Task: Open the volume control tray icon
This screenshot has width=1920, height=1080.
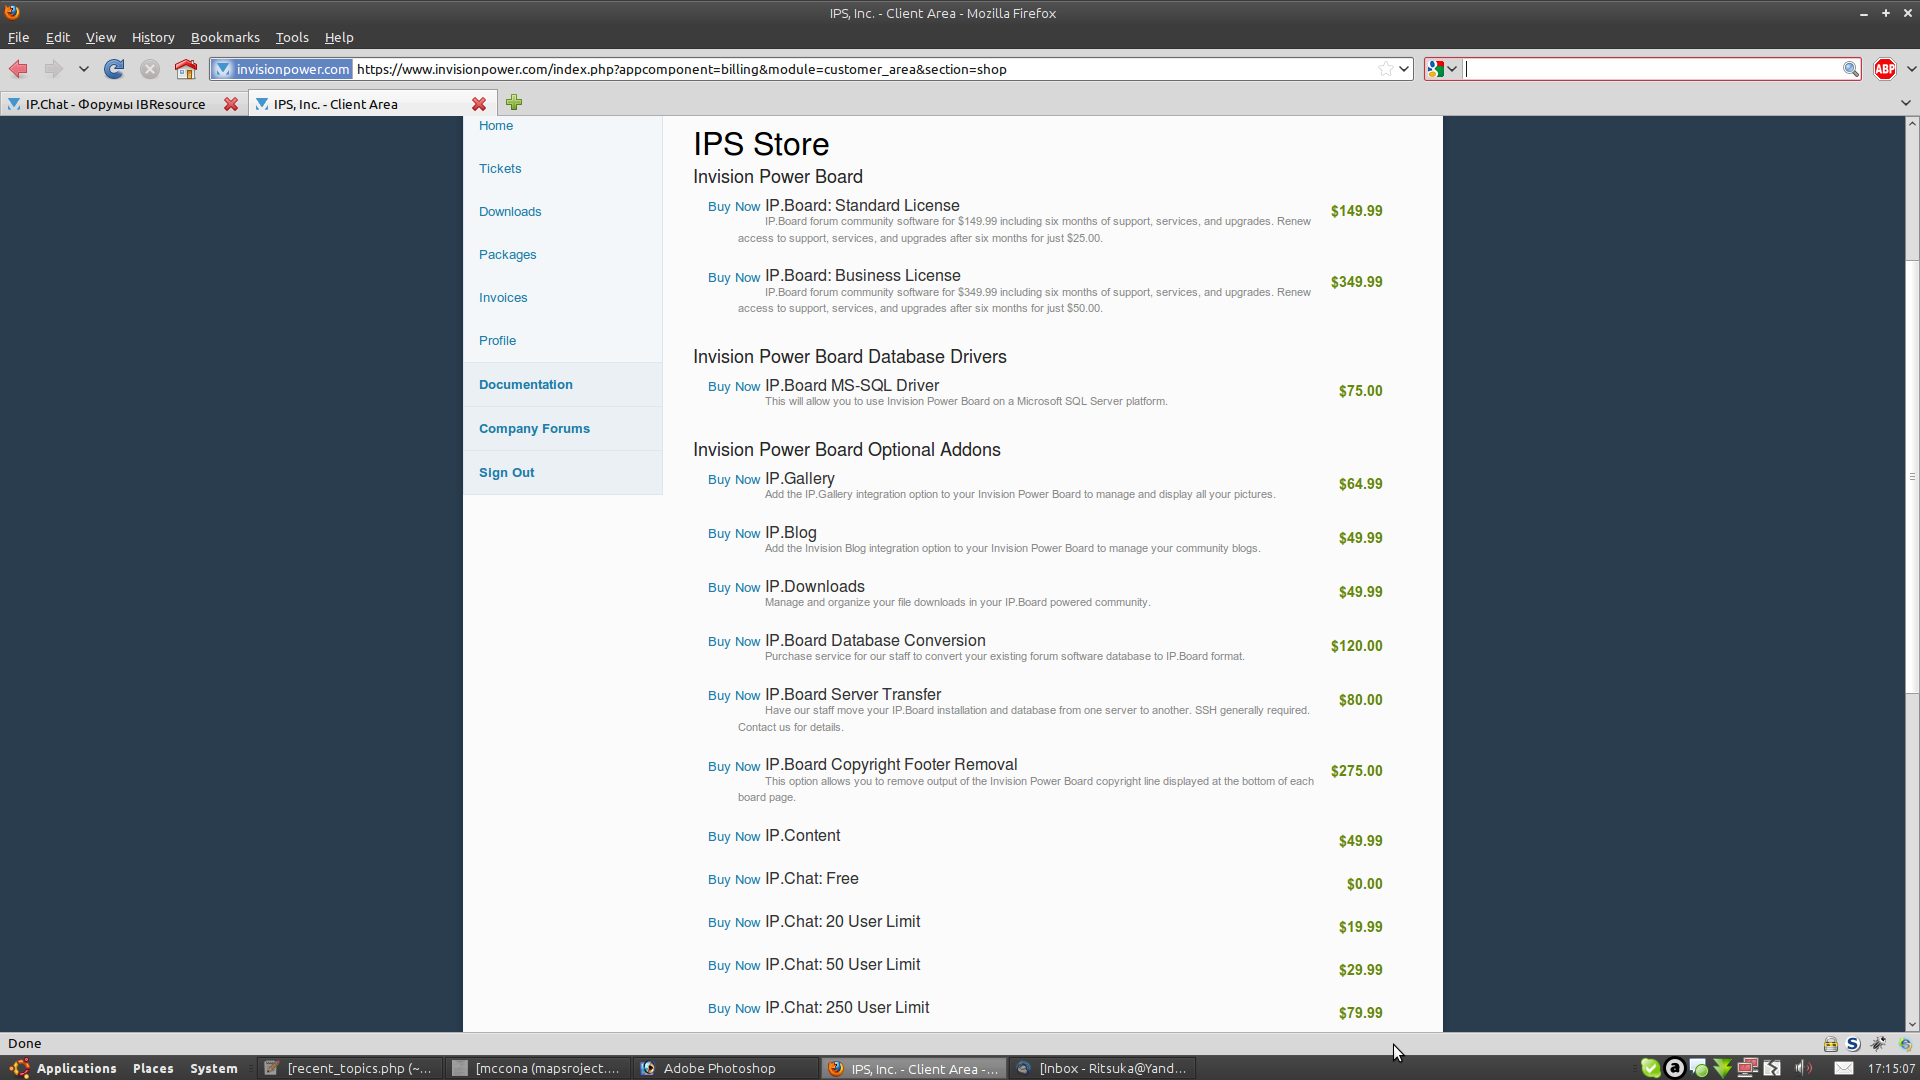Action: (1803, 1068)
